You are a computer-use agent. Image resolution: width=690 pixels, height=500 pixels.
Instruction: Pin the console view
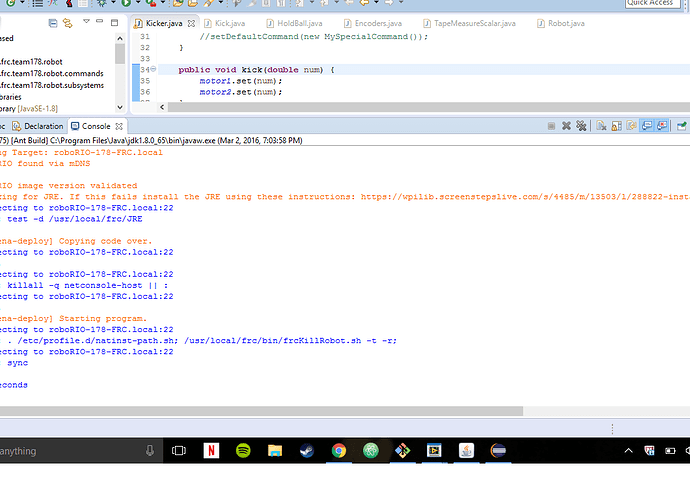click(x=682, y=126)
